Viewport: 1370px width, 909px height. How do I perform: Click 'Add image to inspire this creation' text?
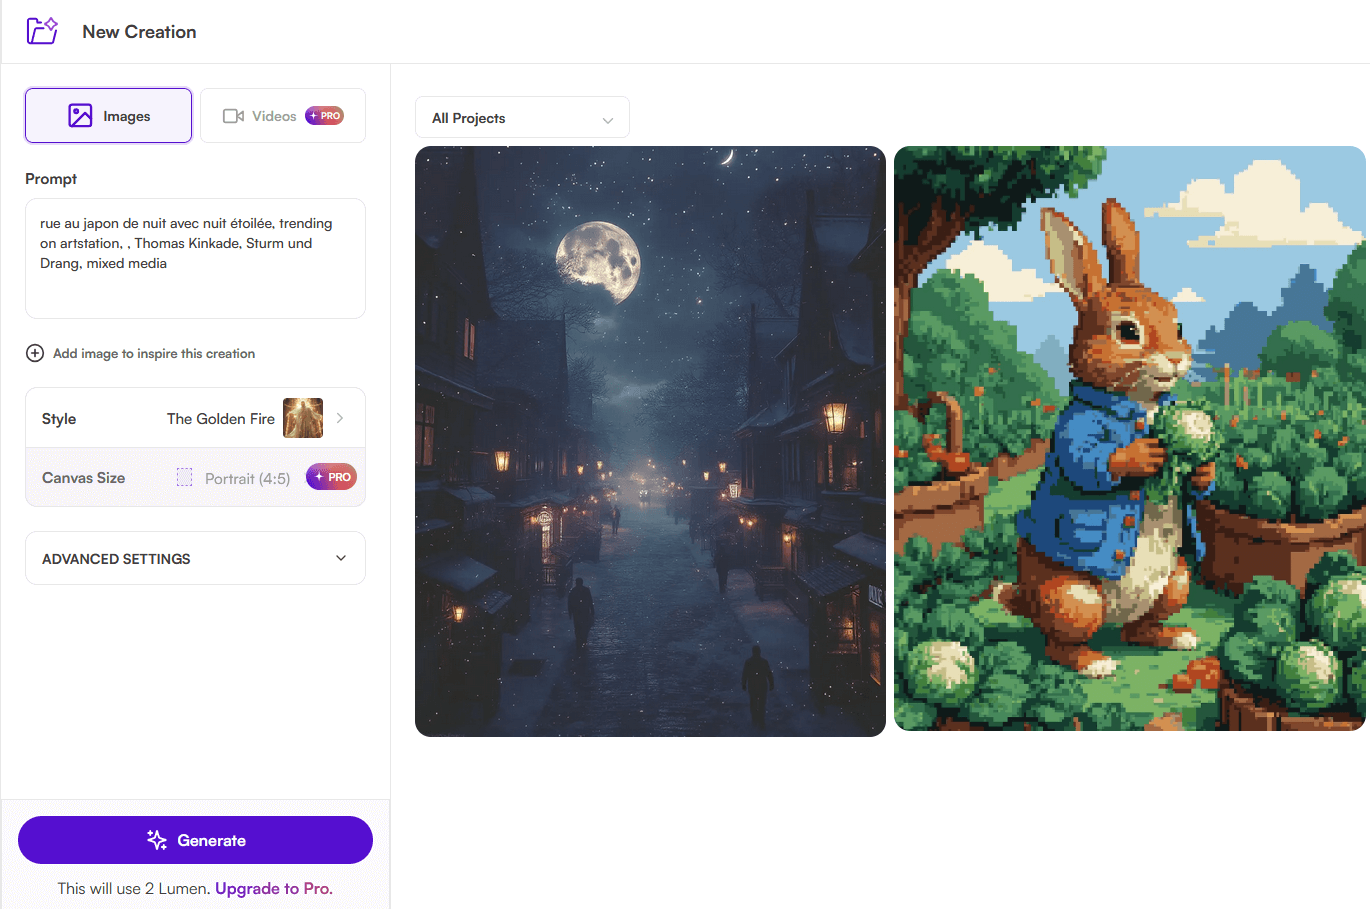[x=154, y=354]
